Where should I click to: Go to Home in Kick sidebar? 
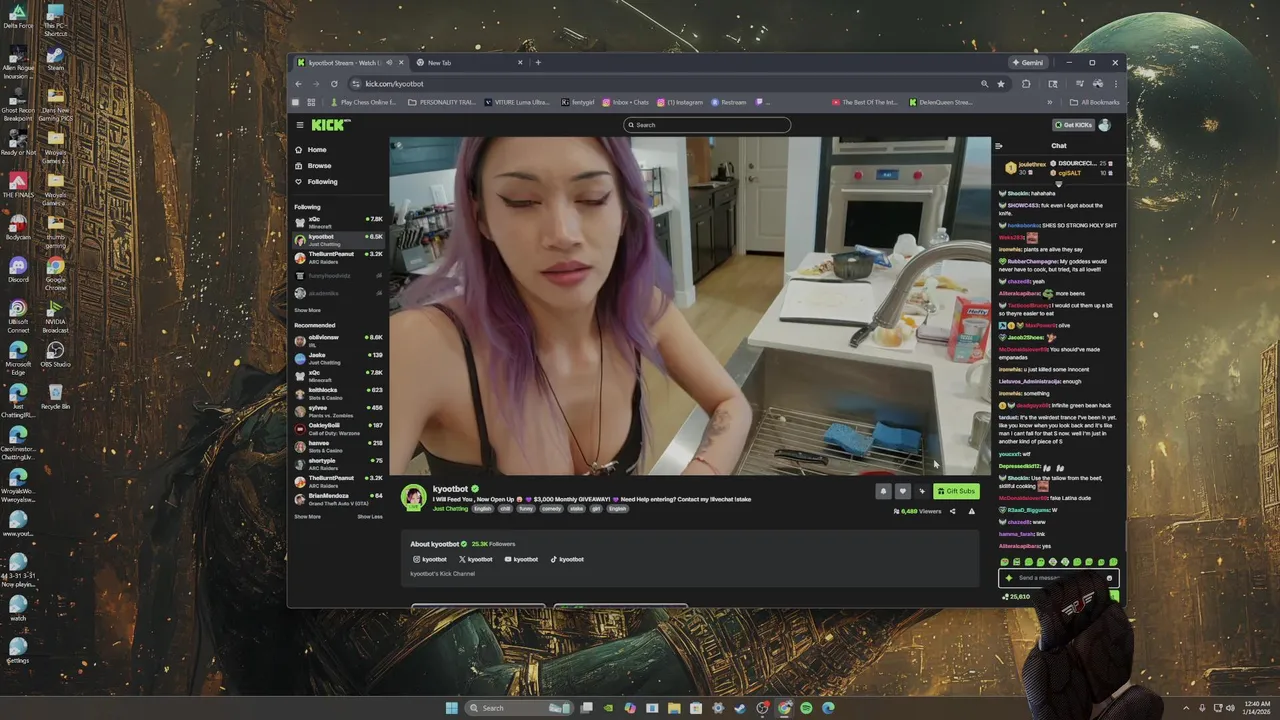coord(310,150)
